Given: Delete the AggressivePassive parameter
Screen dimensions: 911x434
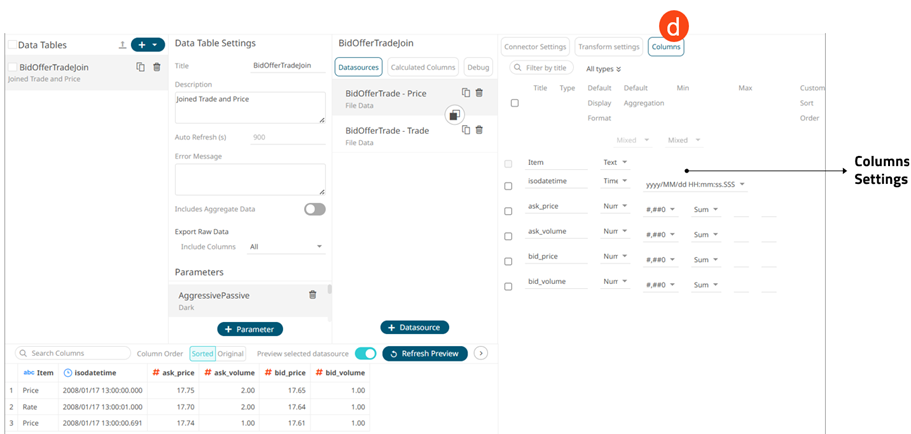Looking at the screenshot, I should click(x=313, y=295).
